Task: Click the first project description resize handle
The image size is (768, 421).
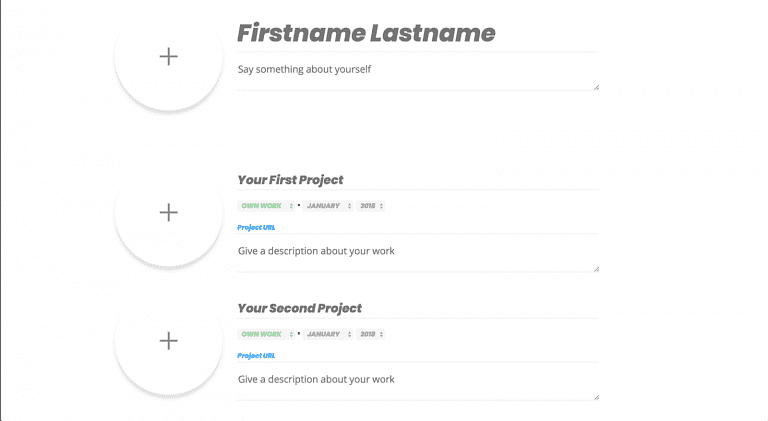Action: (x=596, y=268)
